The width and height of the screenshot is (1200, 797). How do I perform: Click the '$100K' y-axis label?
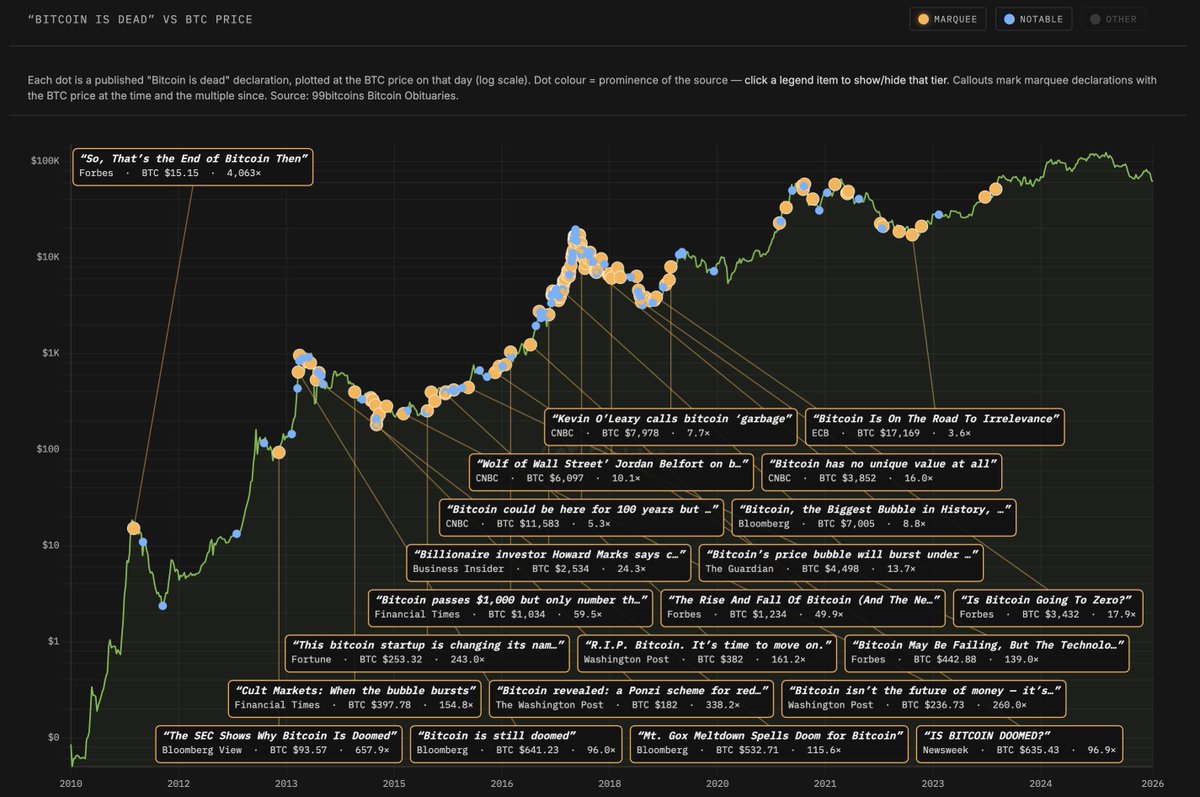click(46, 161)
